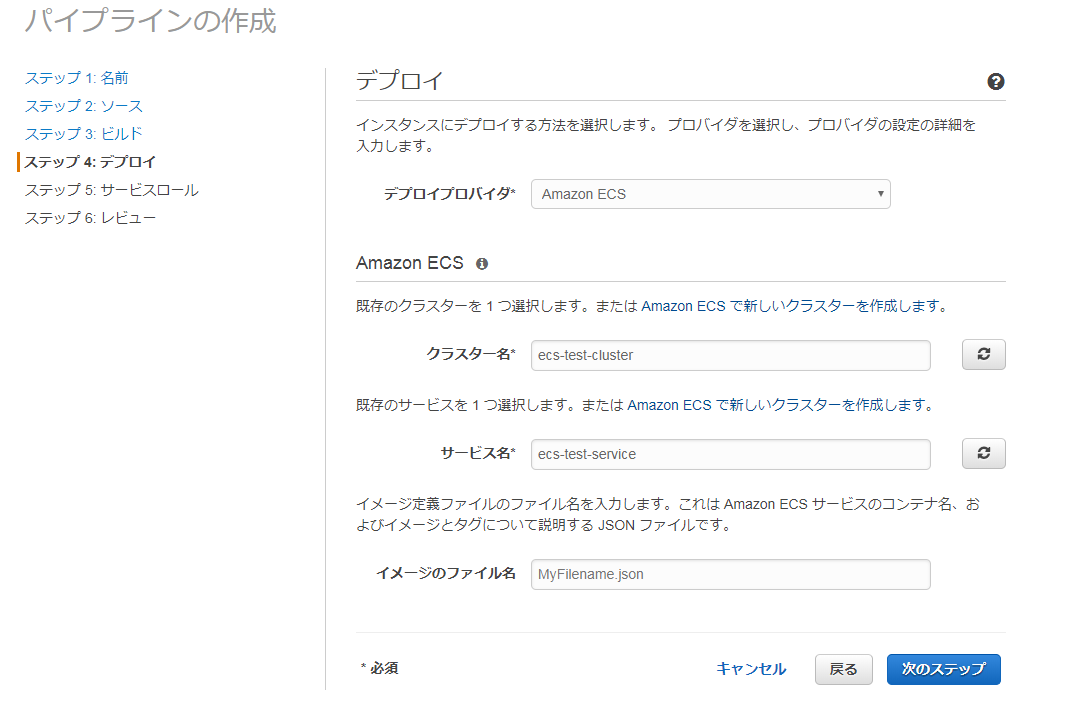Refresh the service name list
The height and width of the screenshot is (717, 1089).
(x=983, y=454)
